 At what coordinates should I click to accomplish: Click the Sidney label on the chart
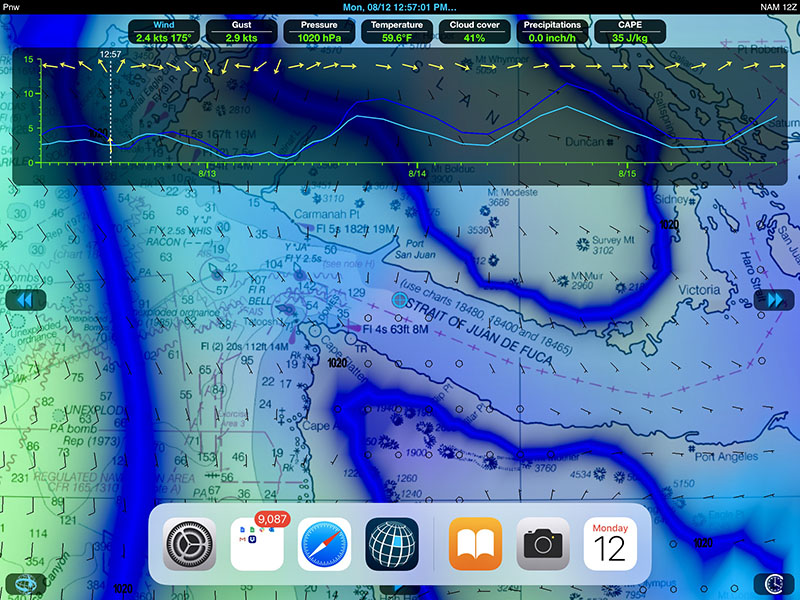671,199
